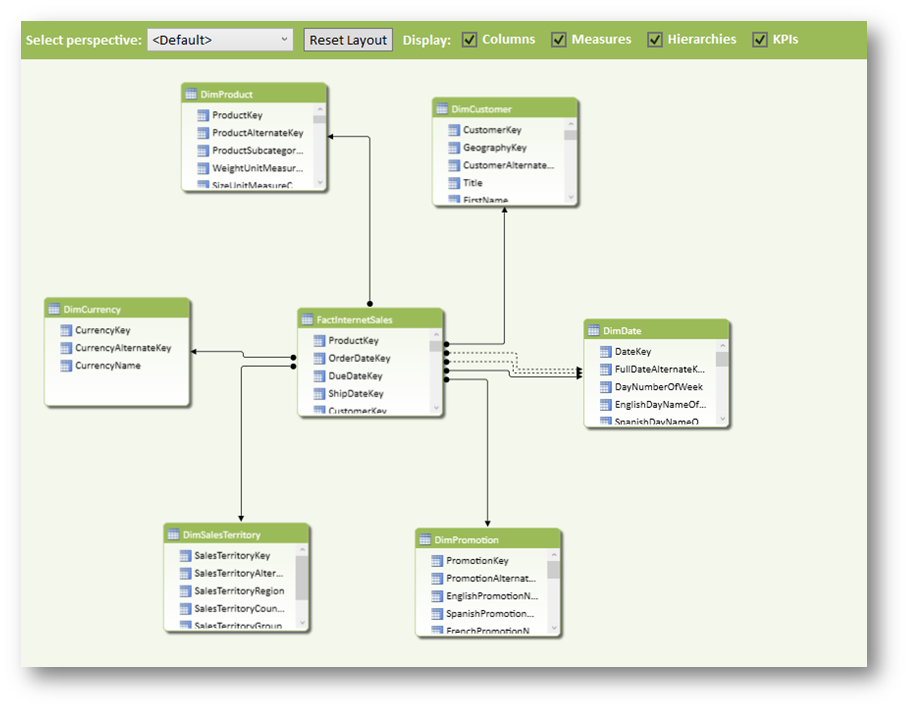Viewport: 909px width, 709px height.
Task: Click the table icon in DimCurrency header
Action: point(54,309)
